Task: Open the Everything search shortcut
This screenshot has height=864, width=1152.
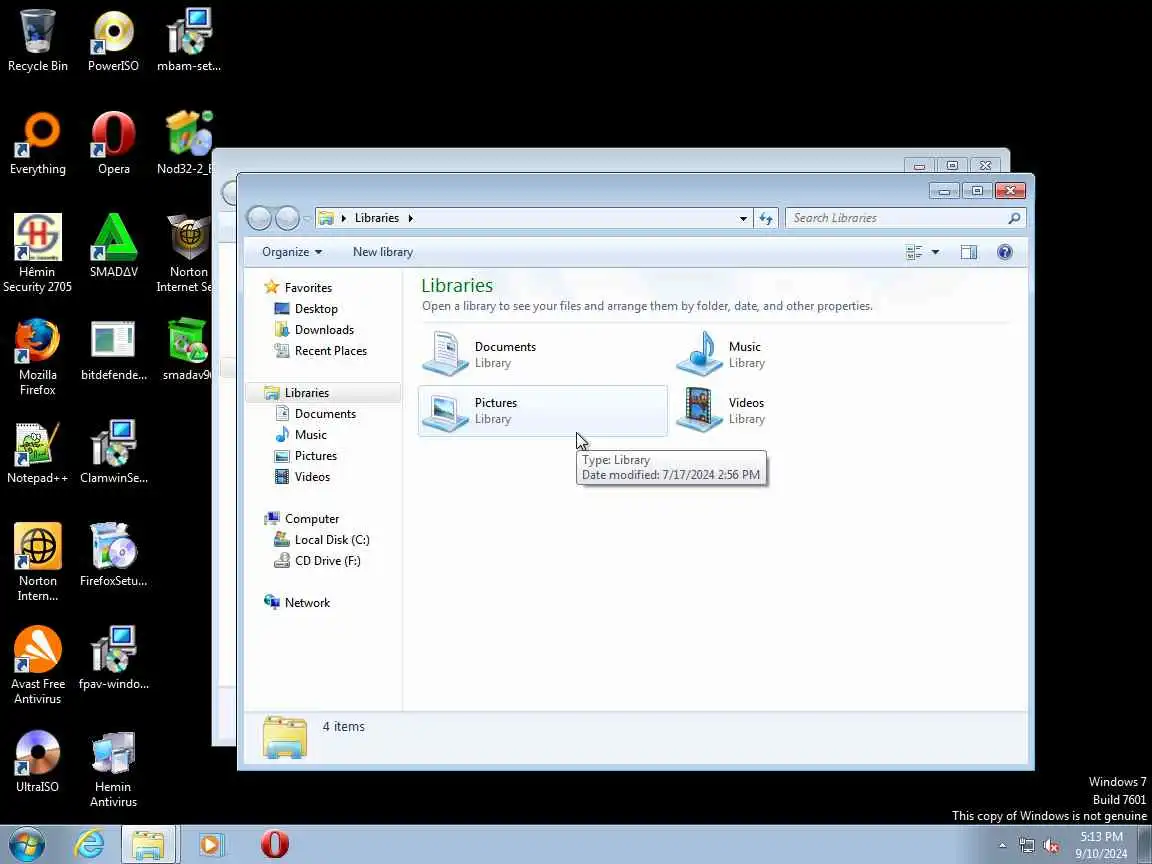Action: (x=37, y=143)
